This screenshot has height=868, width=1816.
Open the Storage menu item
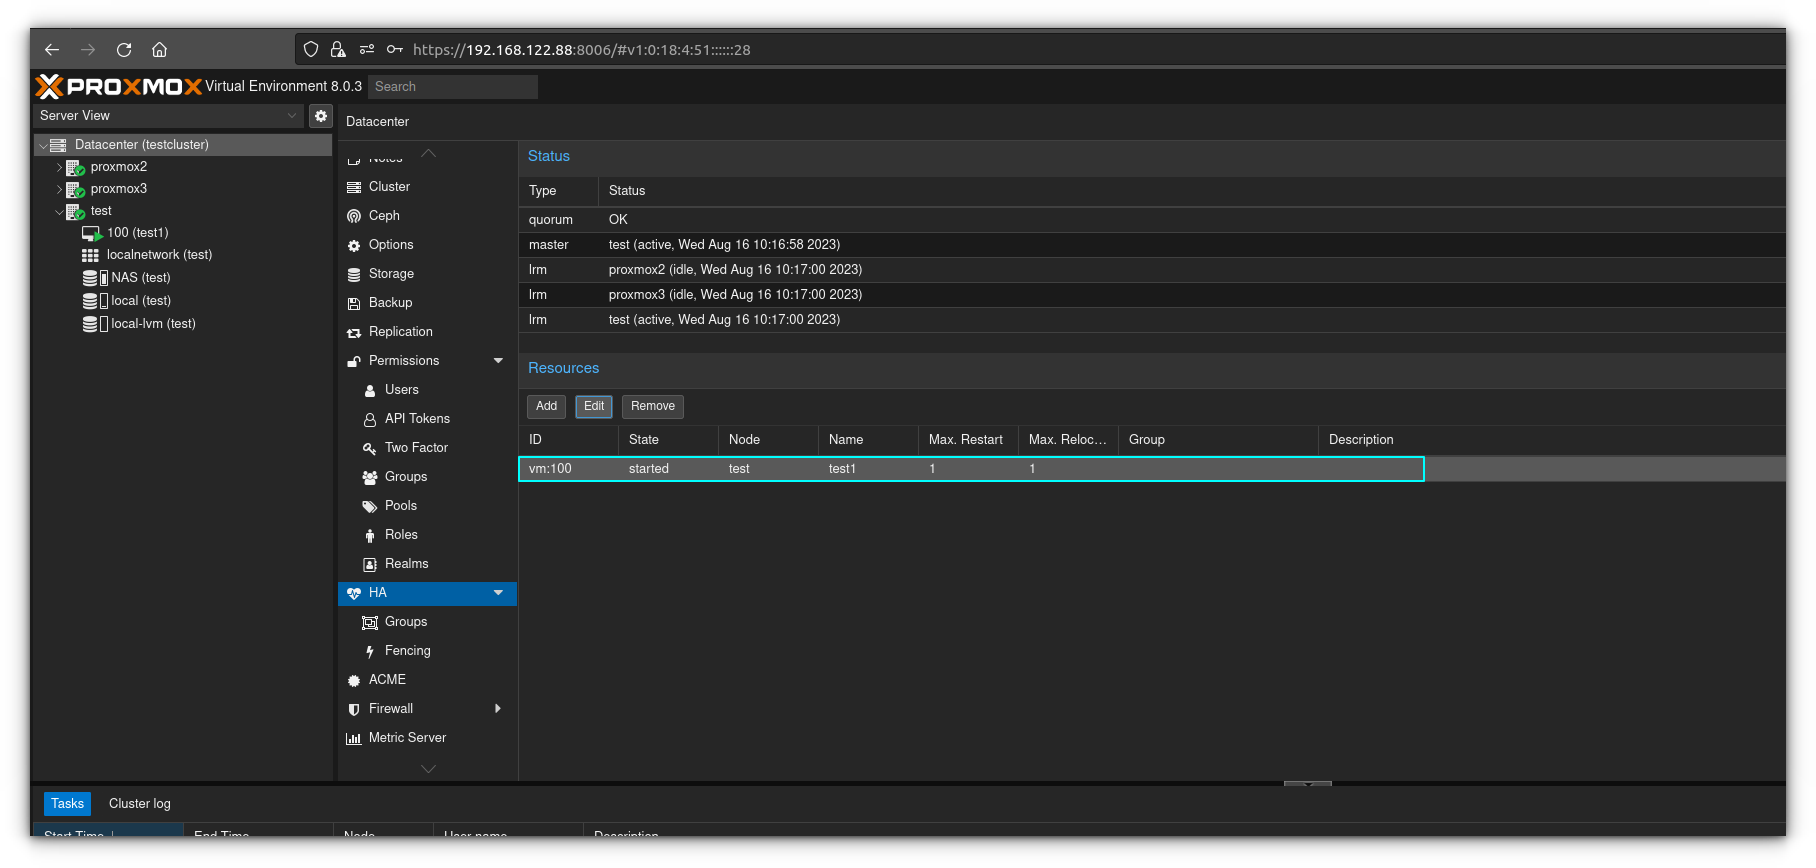[427, 274]
